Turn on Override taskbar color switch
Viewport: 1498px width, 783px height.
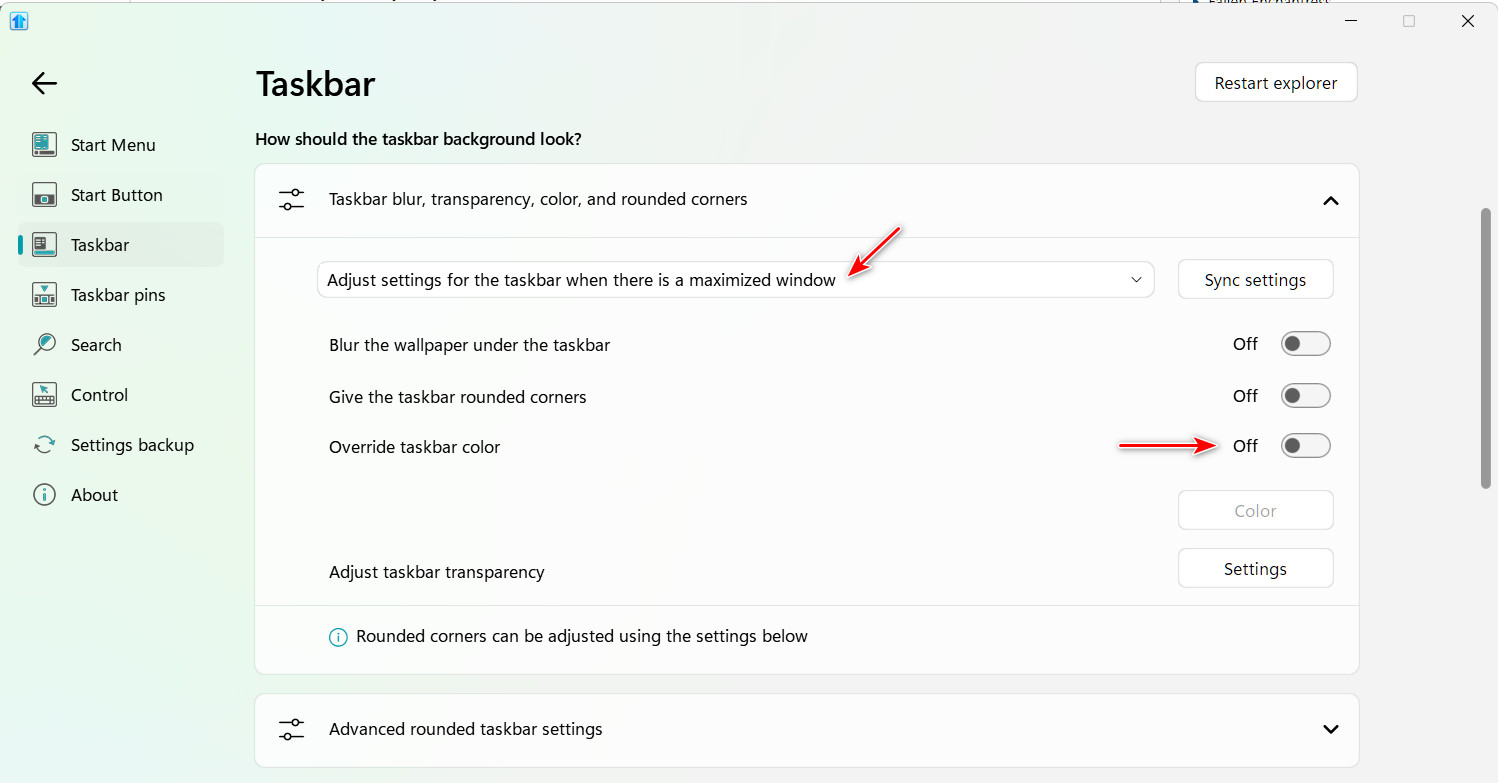(1306, 446)
